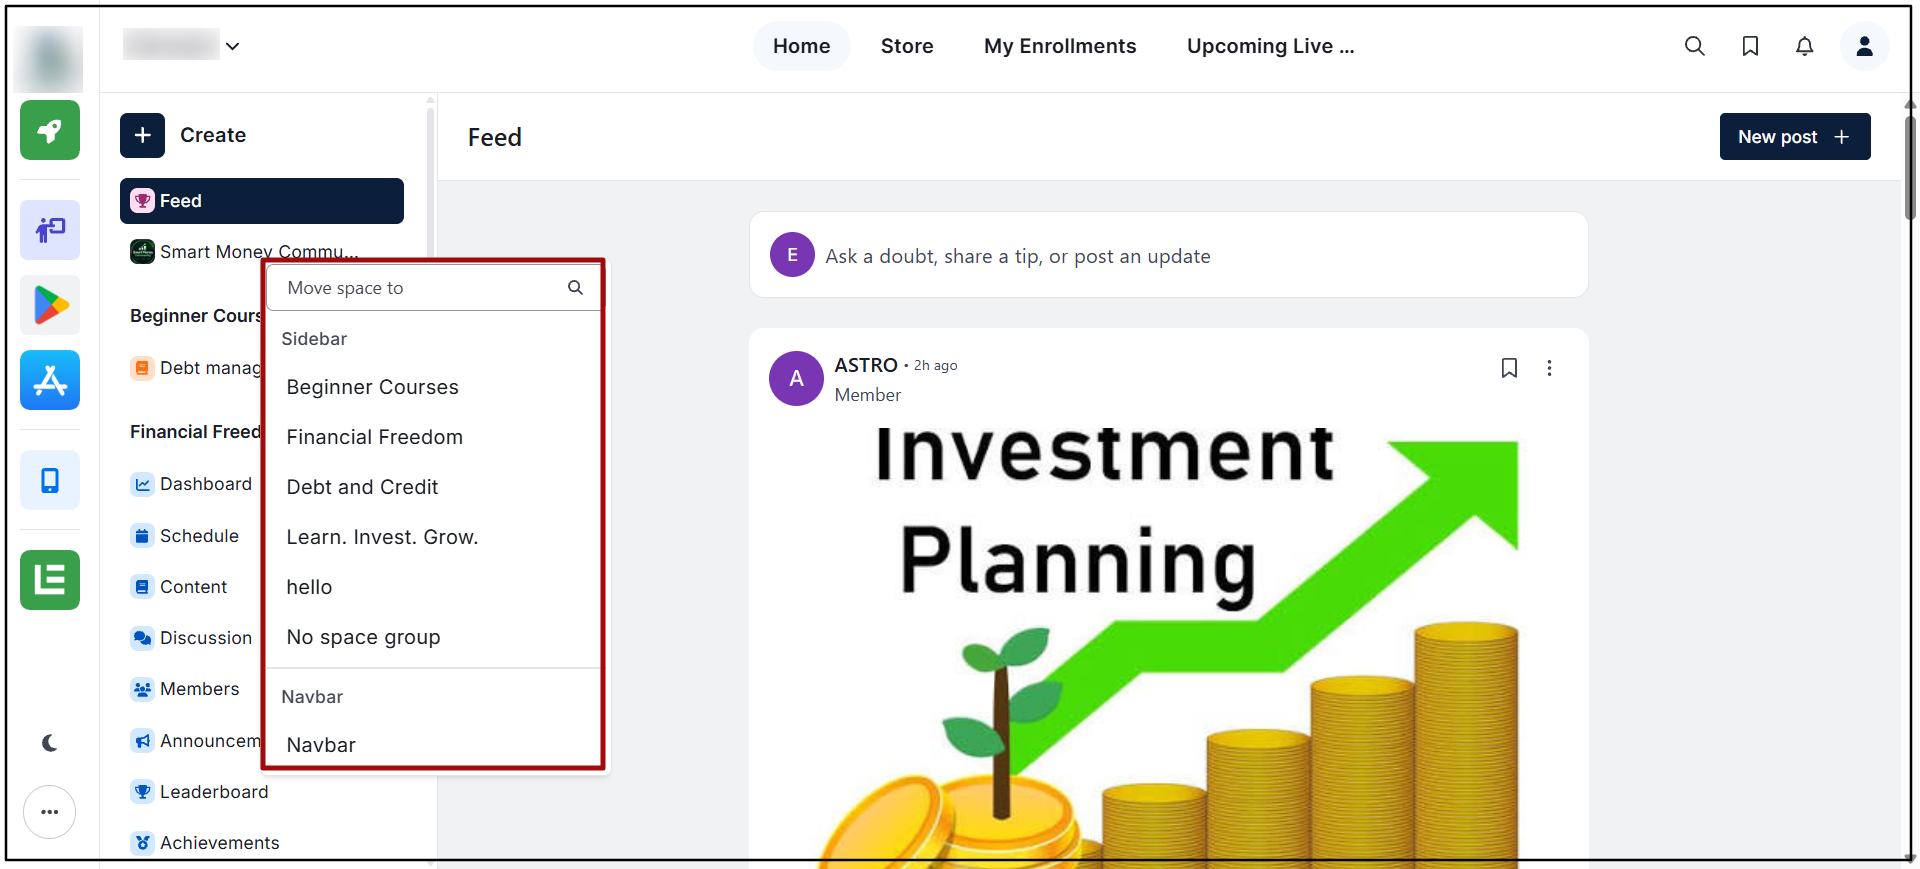Viewport: 1920px width, 869px height.
Task: Click the New post button
Action: point(1795,136)
